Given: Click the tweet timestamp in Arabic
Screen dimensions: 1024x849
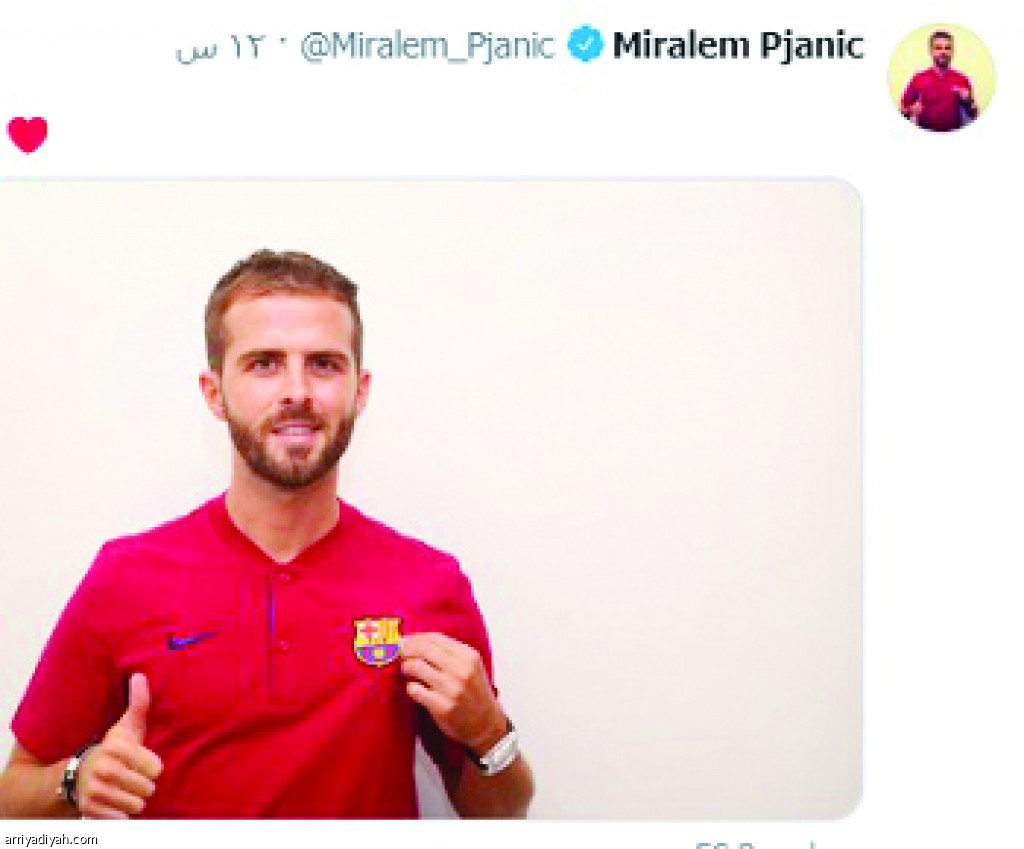Looking at the screenshot, I should coord(221,49).
